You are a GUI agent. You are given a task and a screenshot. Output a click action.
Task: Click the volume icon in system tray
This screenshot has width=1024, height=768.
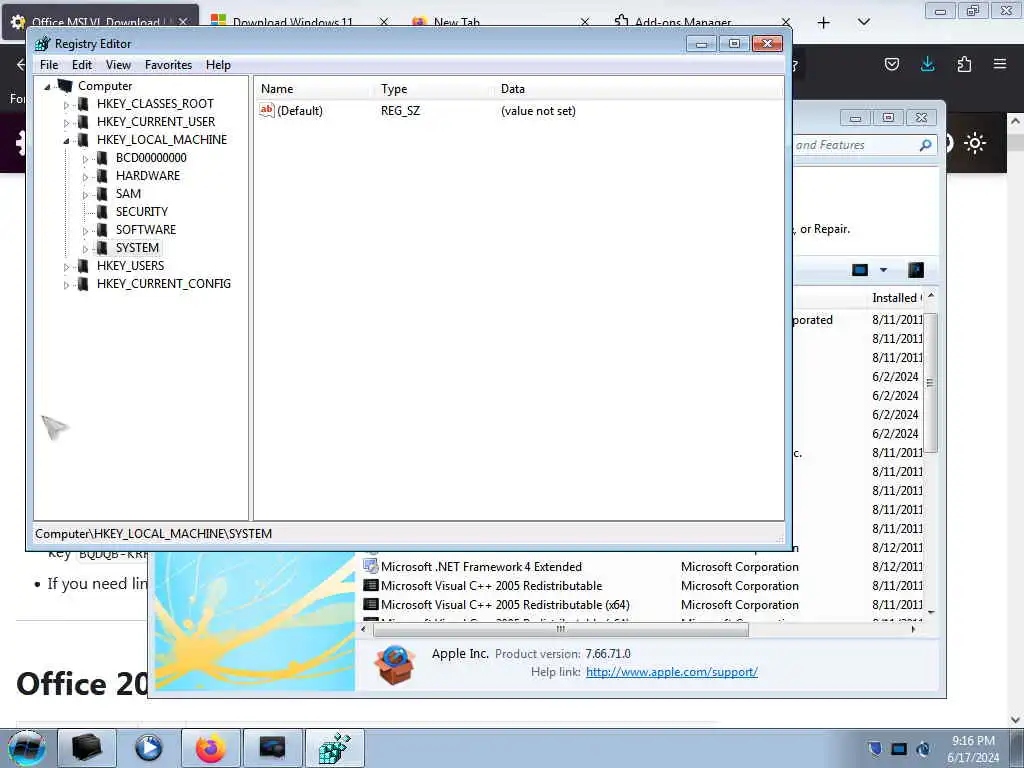click(923, 749)
